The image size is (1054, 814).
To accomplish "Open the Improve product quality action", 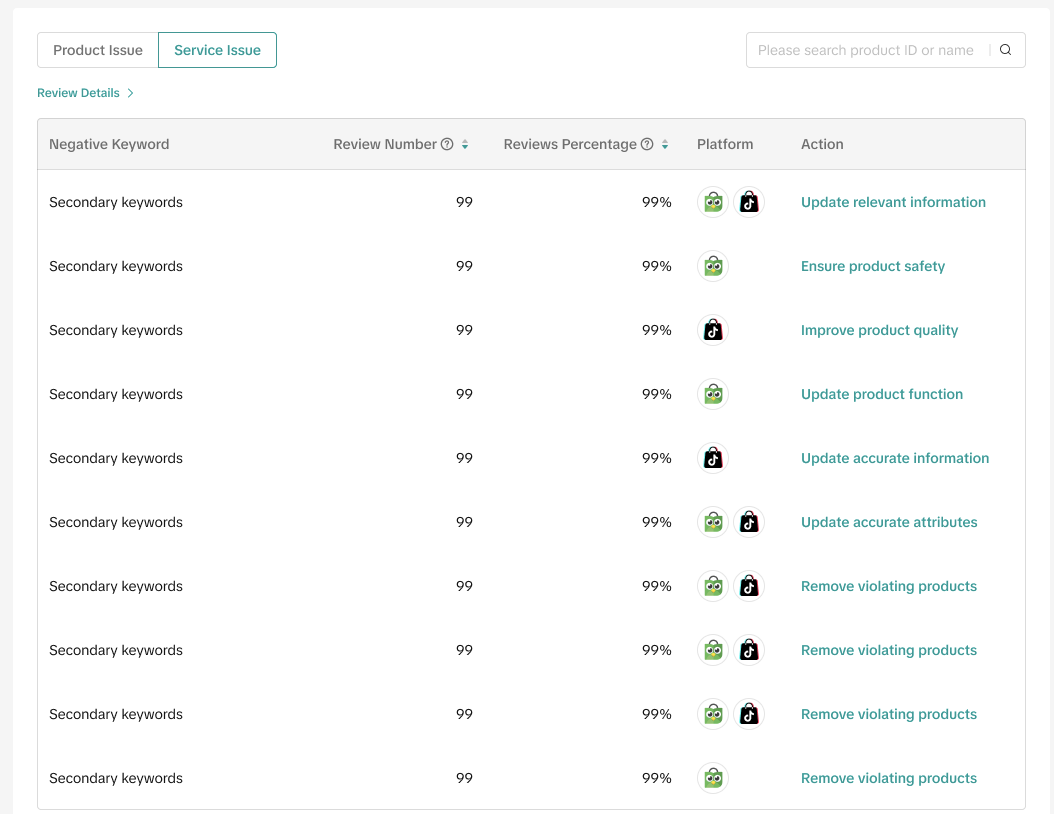I will click(879, 330).
